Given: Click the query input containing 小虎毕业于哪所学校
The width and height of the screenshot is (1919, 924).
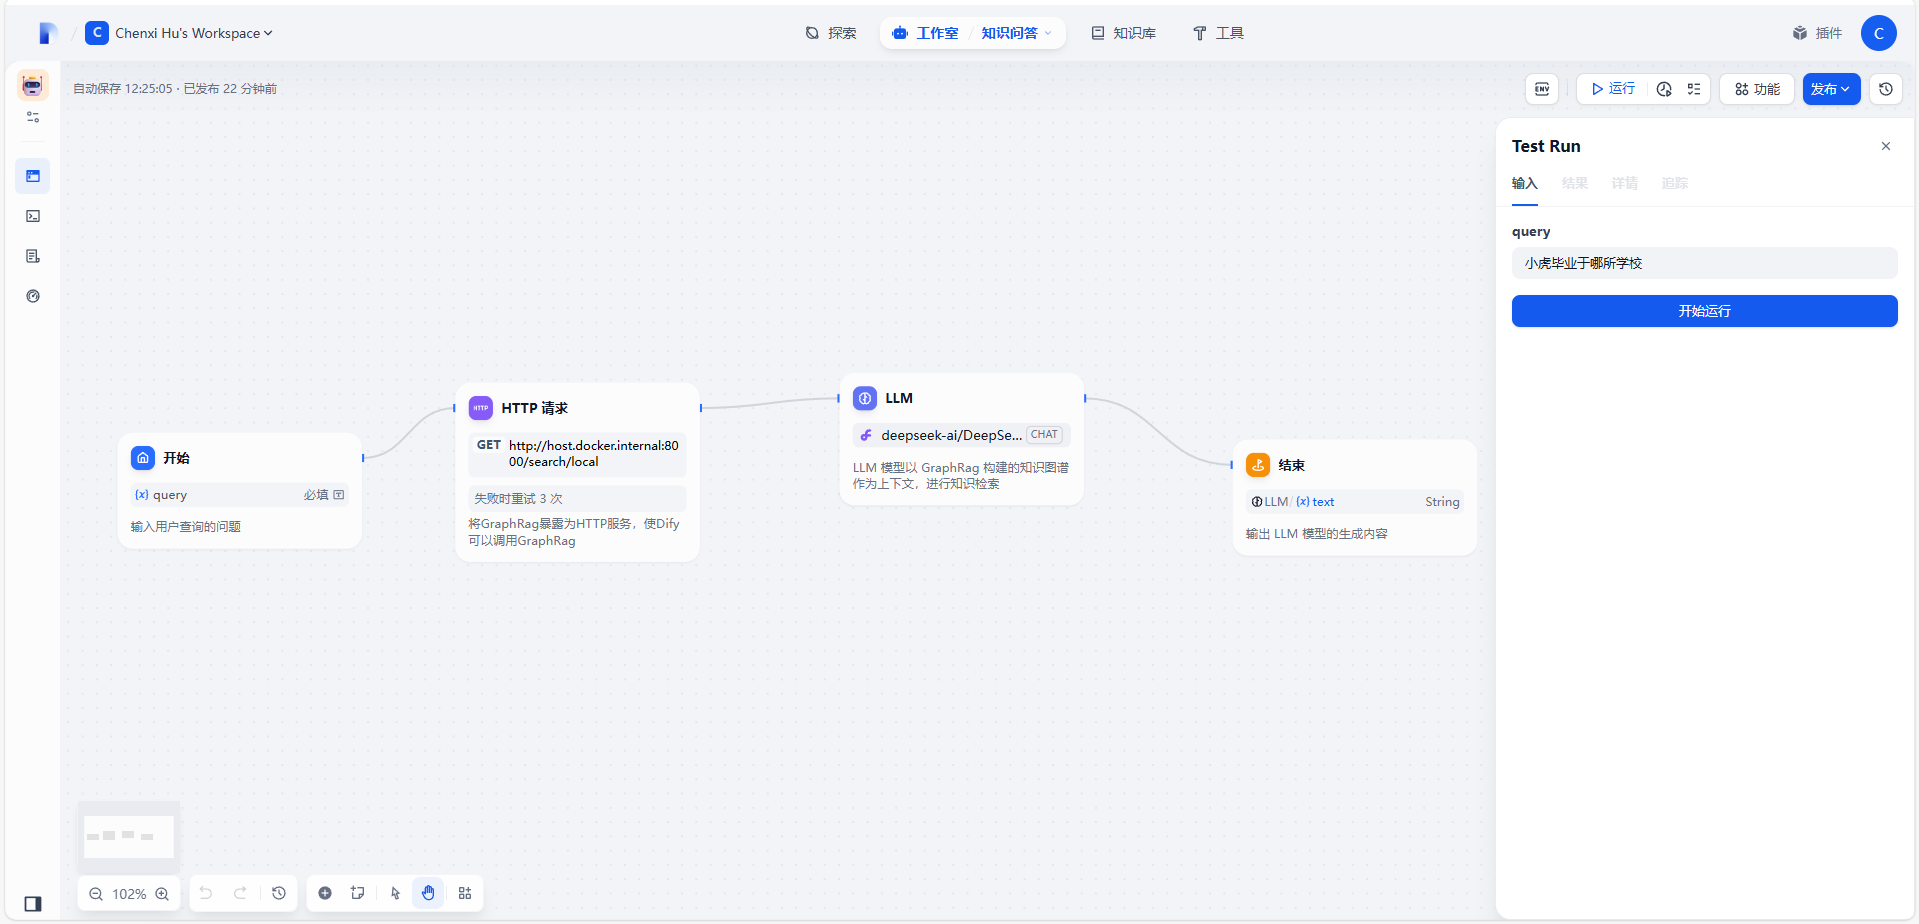Looking at the screenshot, I should [x=1703, y=262].
